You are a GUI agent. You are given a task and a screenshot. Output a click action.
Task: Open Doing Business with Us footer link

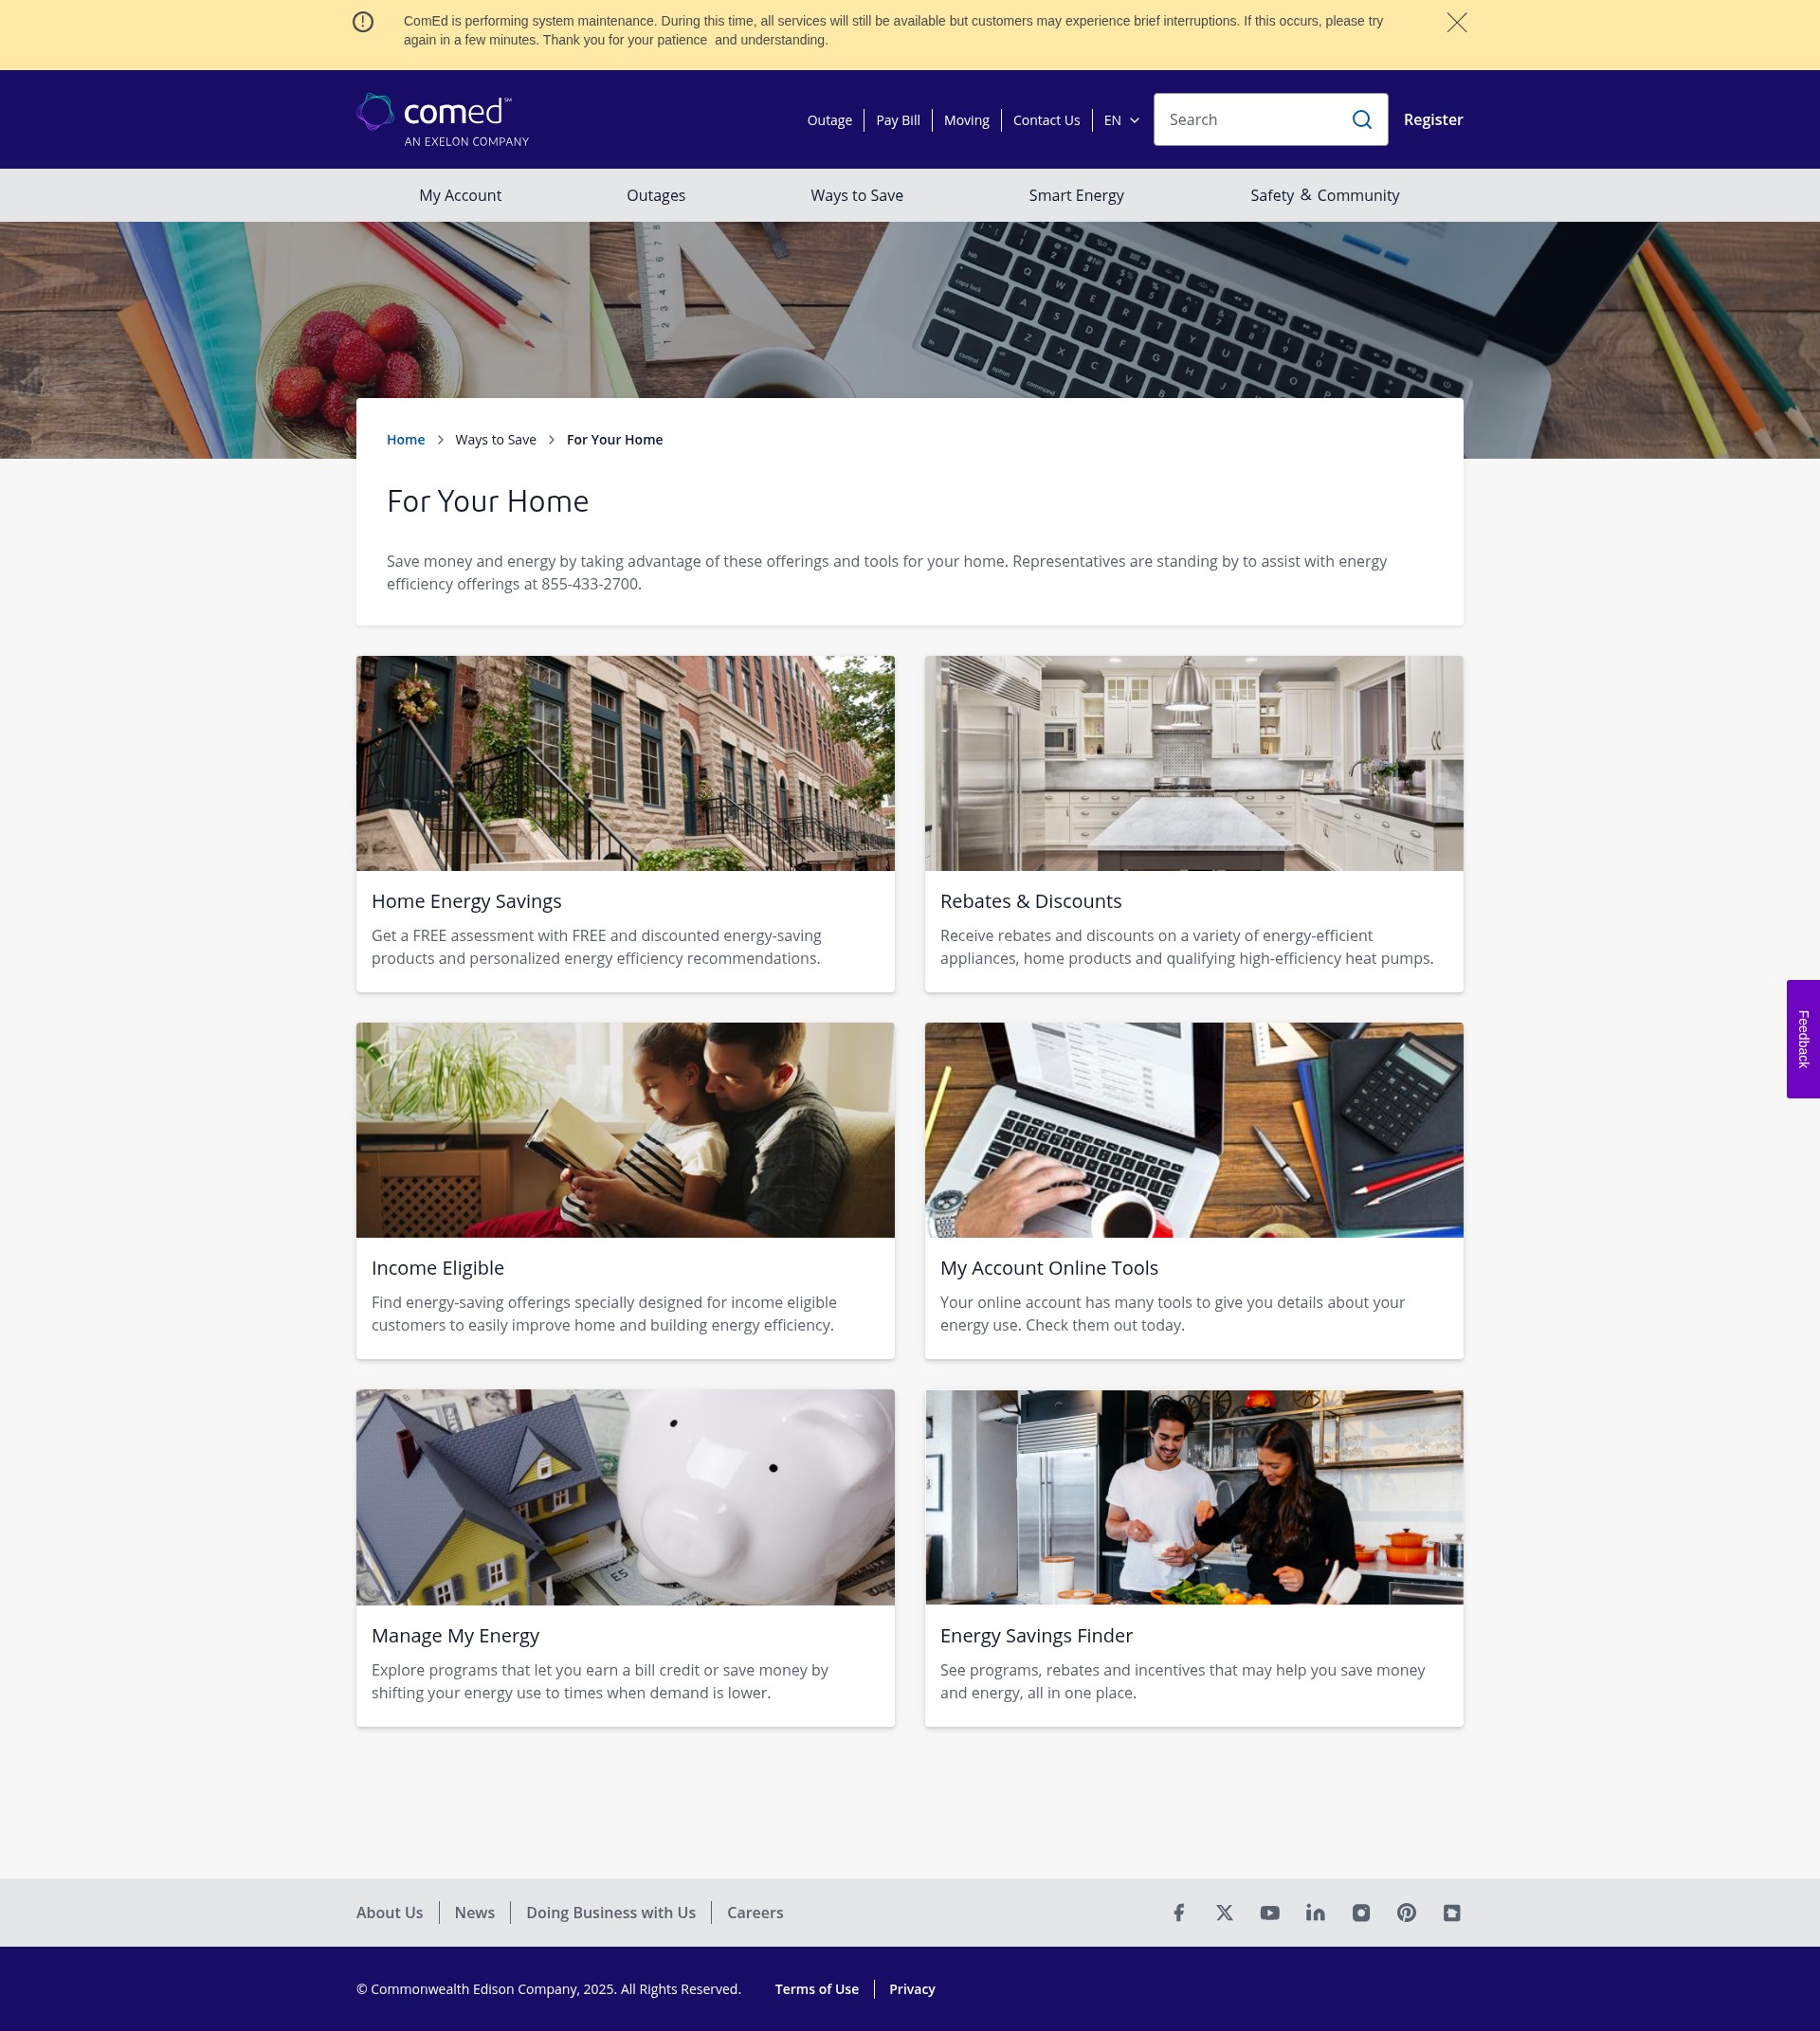[610, 1912]
